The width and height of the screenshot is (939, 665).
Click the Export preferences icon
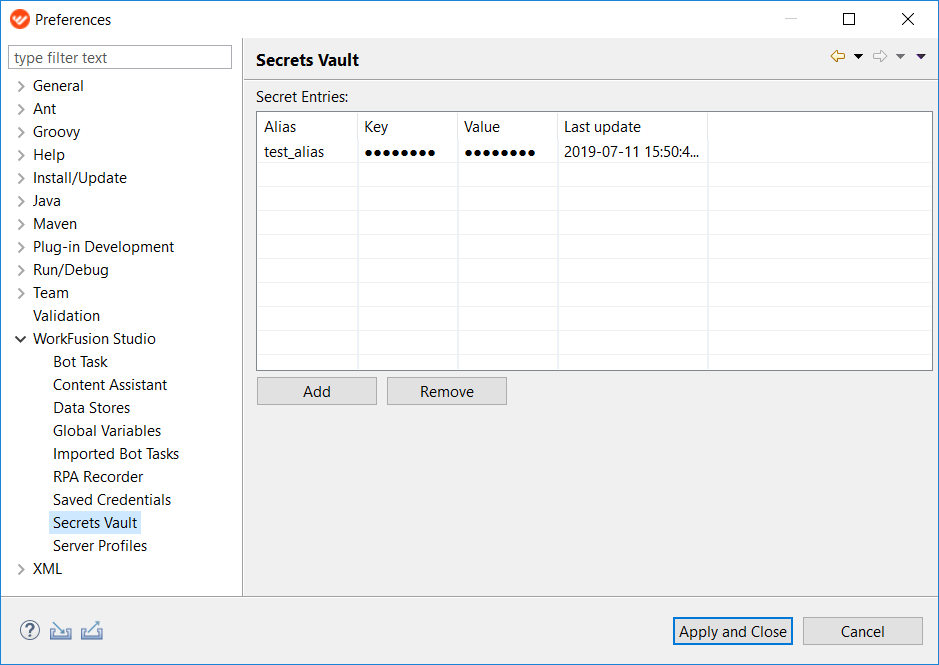coord(92,631)
